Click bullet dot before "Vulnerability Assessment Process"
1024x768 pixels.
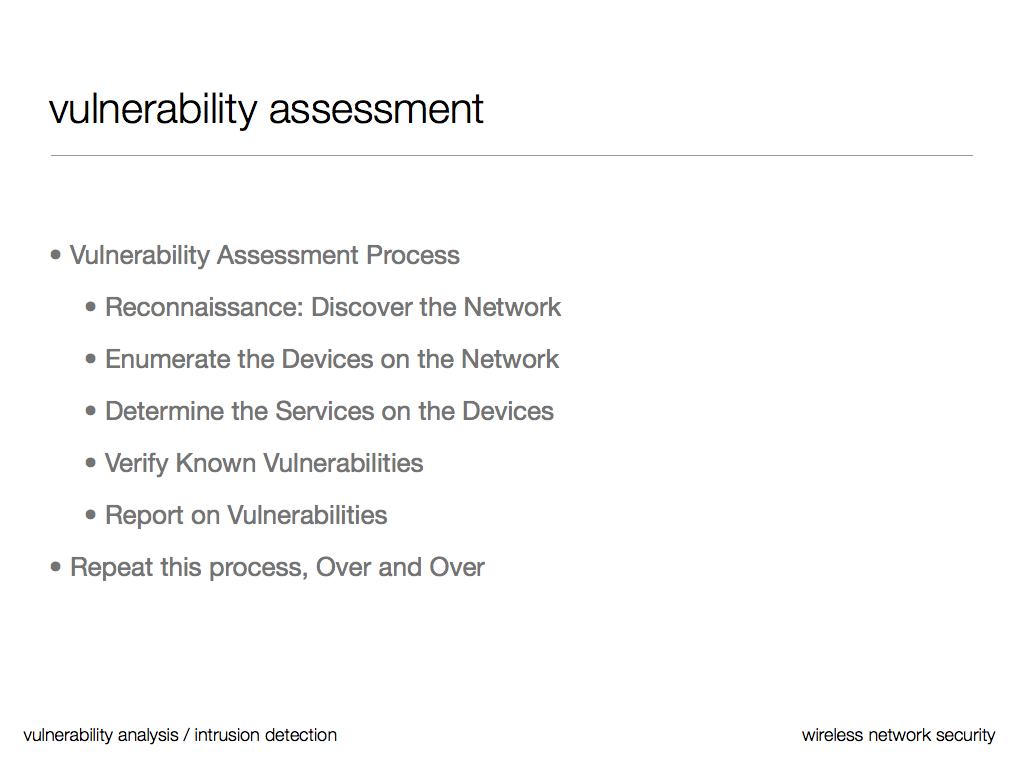pyautogui.click(x=56, y=255)
